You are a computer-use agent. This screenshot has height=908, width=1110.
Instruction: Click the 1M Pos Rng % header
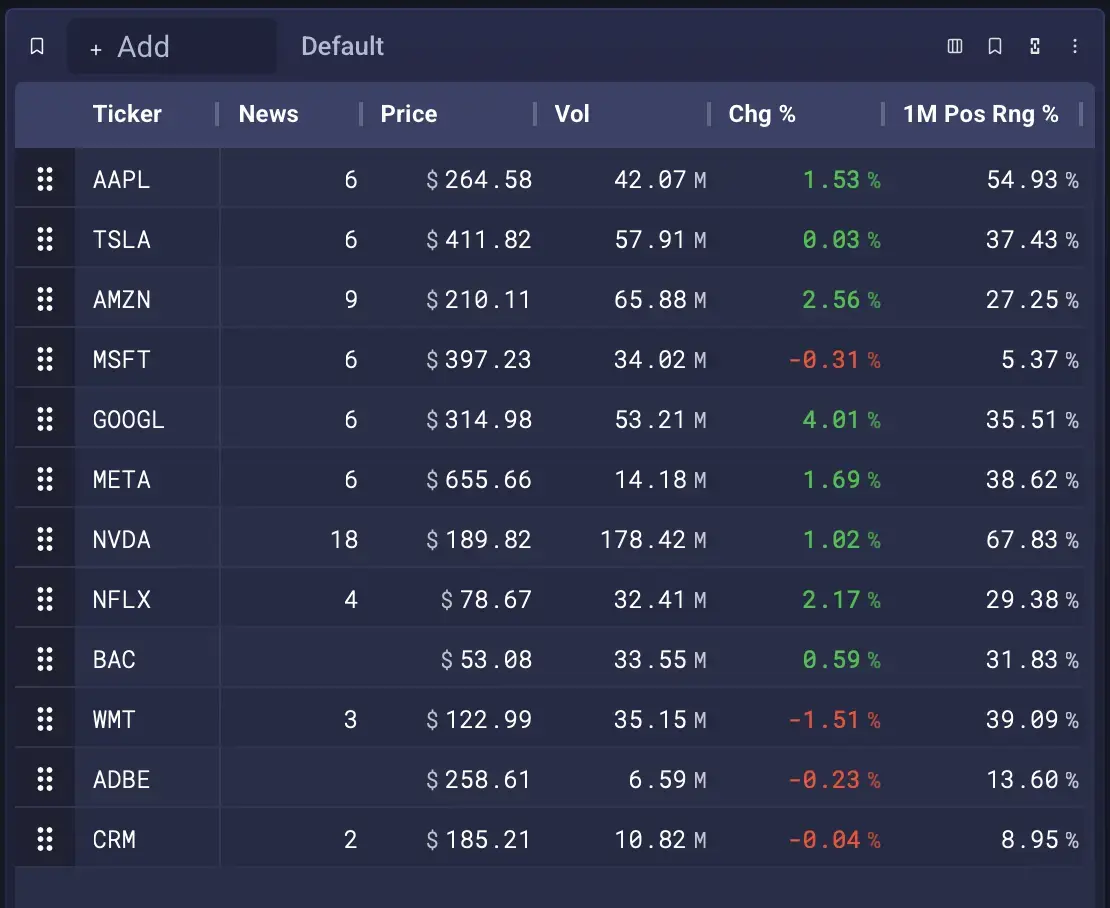click(980, 114)
